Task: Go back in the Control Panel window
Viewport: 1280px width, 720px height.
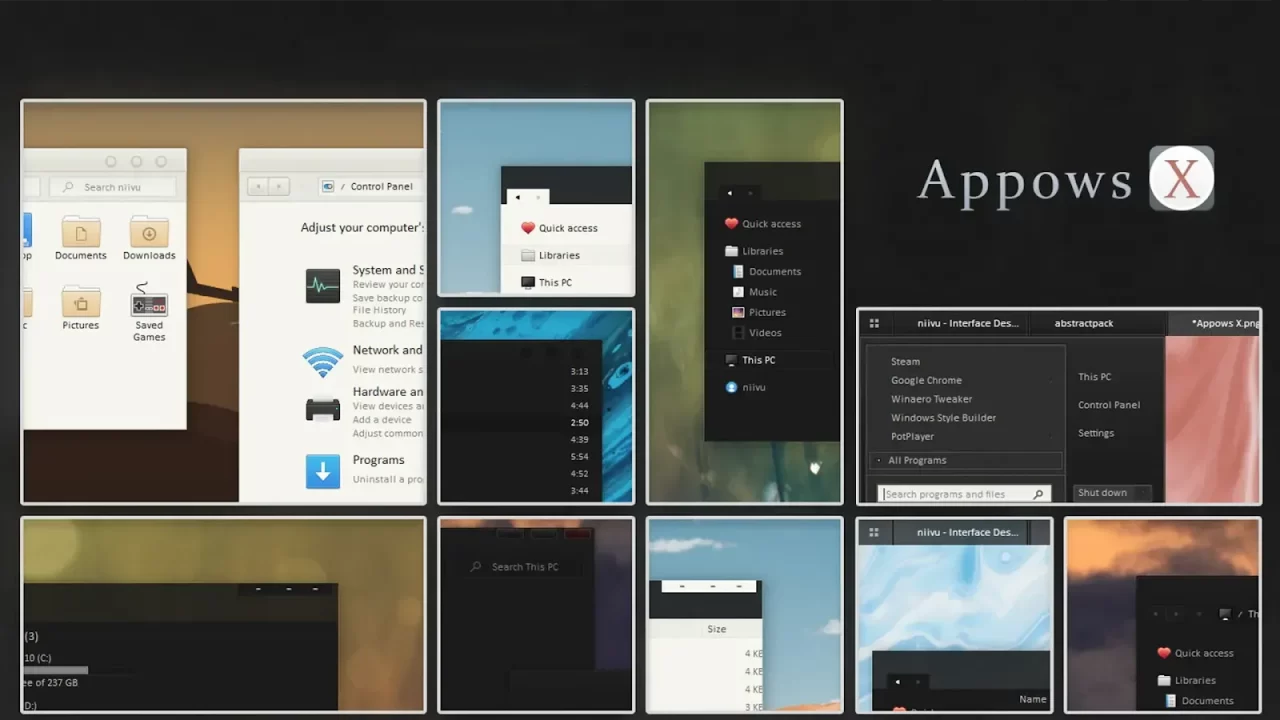Action: 259,186
